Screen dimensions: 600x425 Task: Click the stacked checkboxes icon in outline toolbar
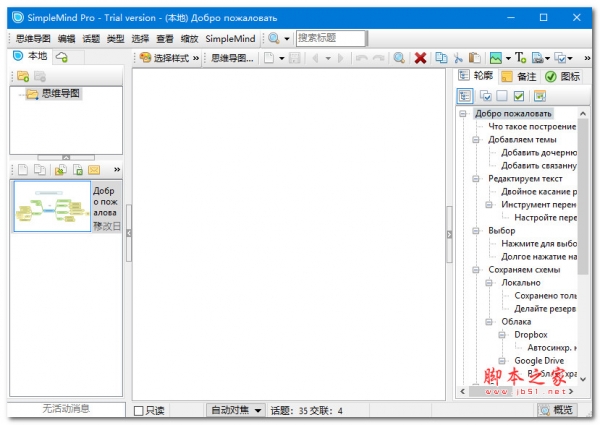(486, 96)
